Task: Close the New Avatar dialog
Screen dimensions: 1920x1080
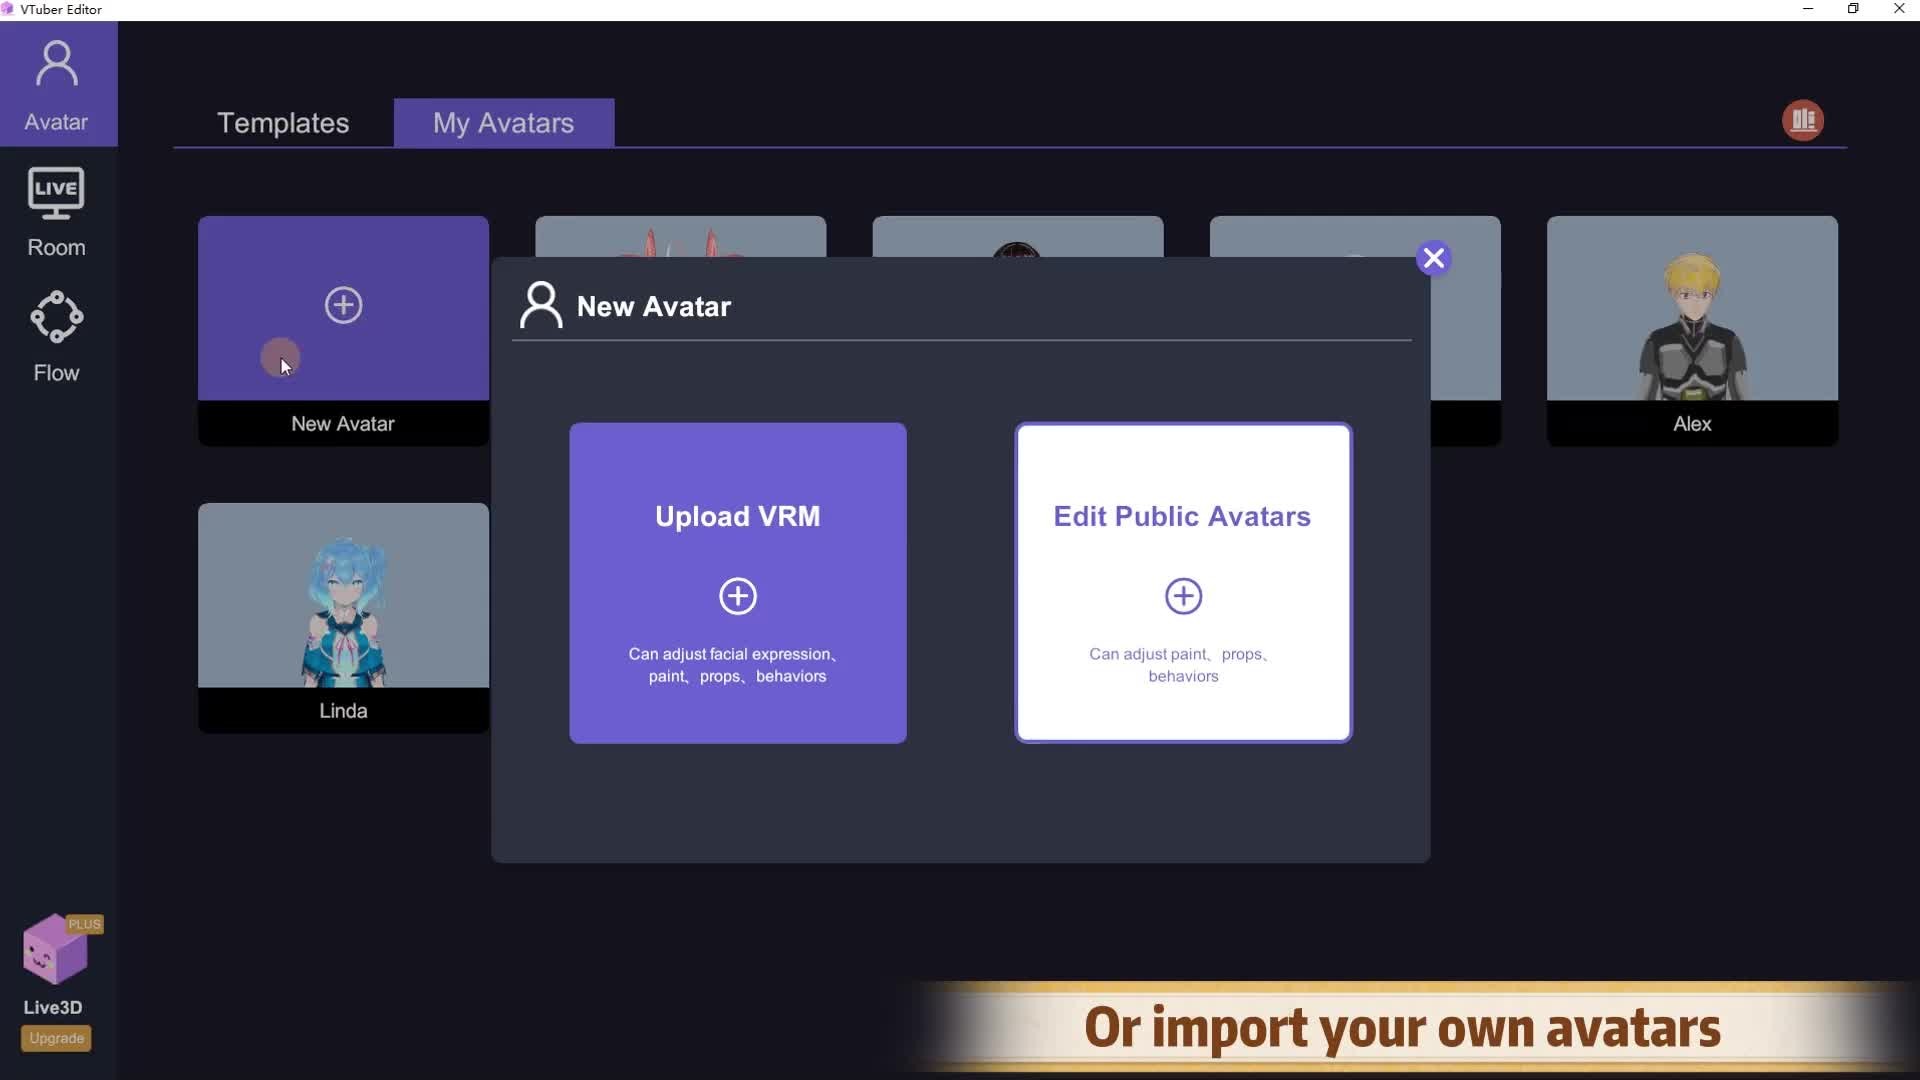Action: tap(1433, 259)
